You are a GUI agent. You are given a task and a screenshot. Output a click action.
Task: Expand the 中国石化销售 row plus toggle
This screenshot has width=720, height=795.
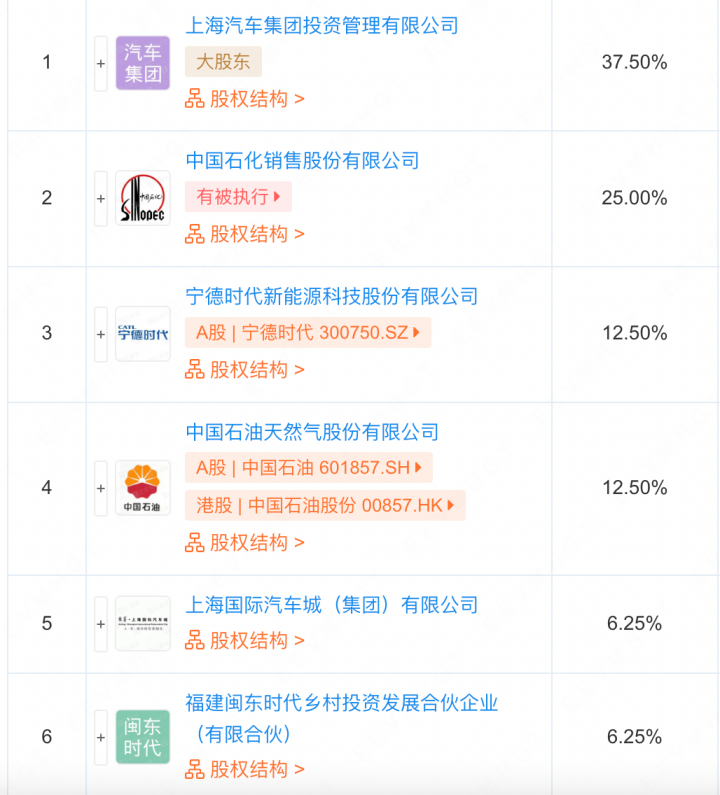[101, 198]
